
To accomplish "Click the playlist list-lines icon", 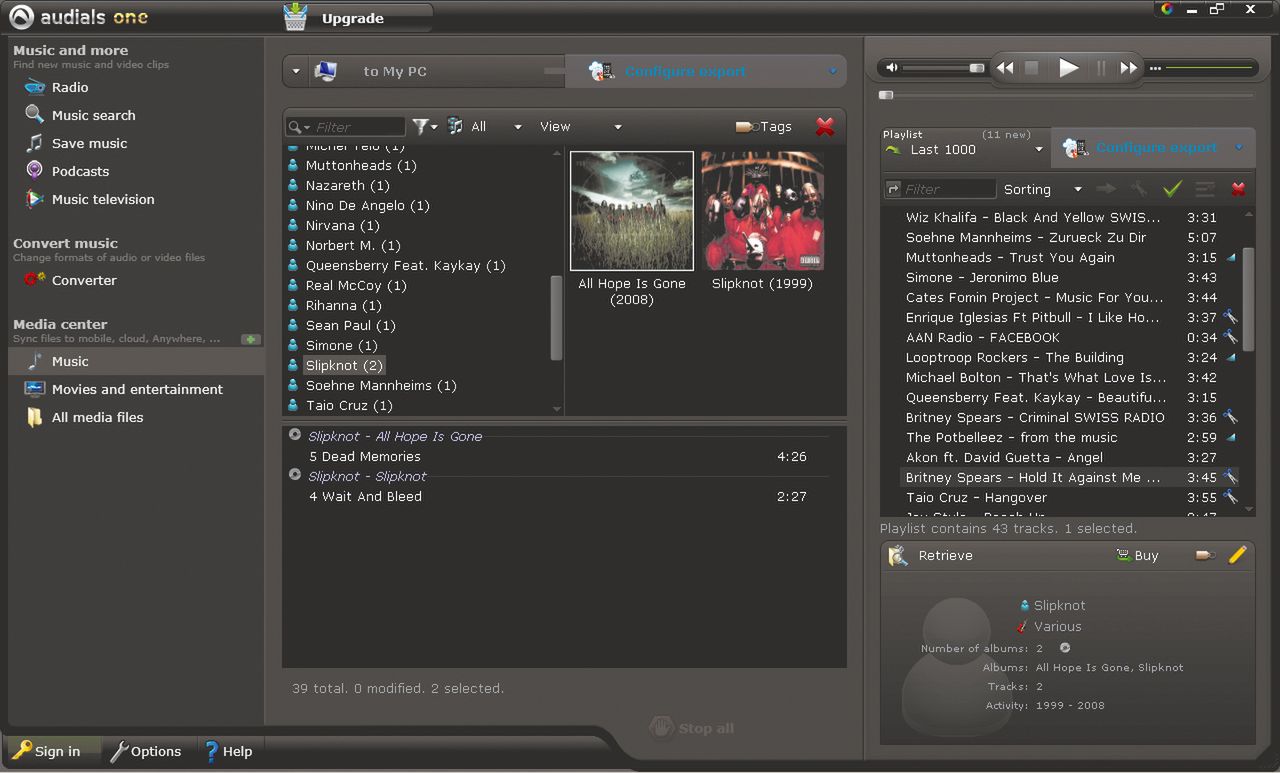I will pyautogui.click(x=1205, y=188).
